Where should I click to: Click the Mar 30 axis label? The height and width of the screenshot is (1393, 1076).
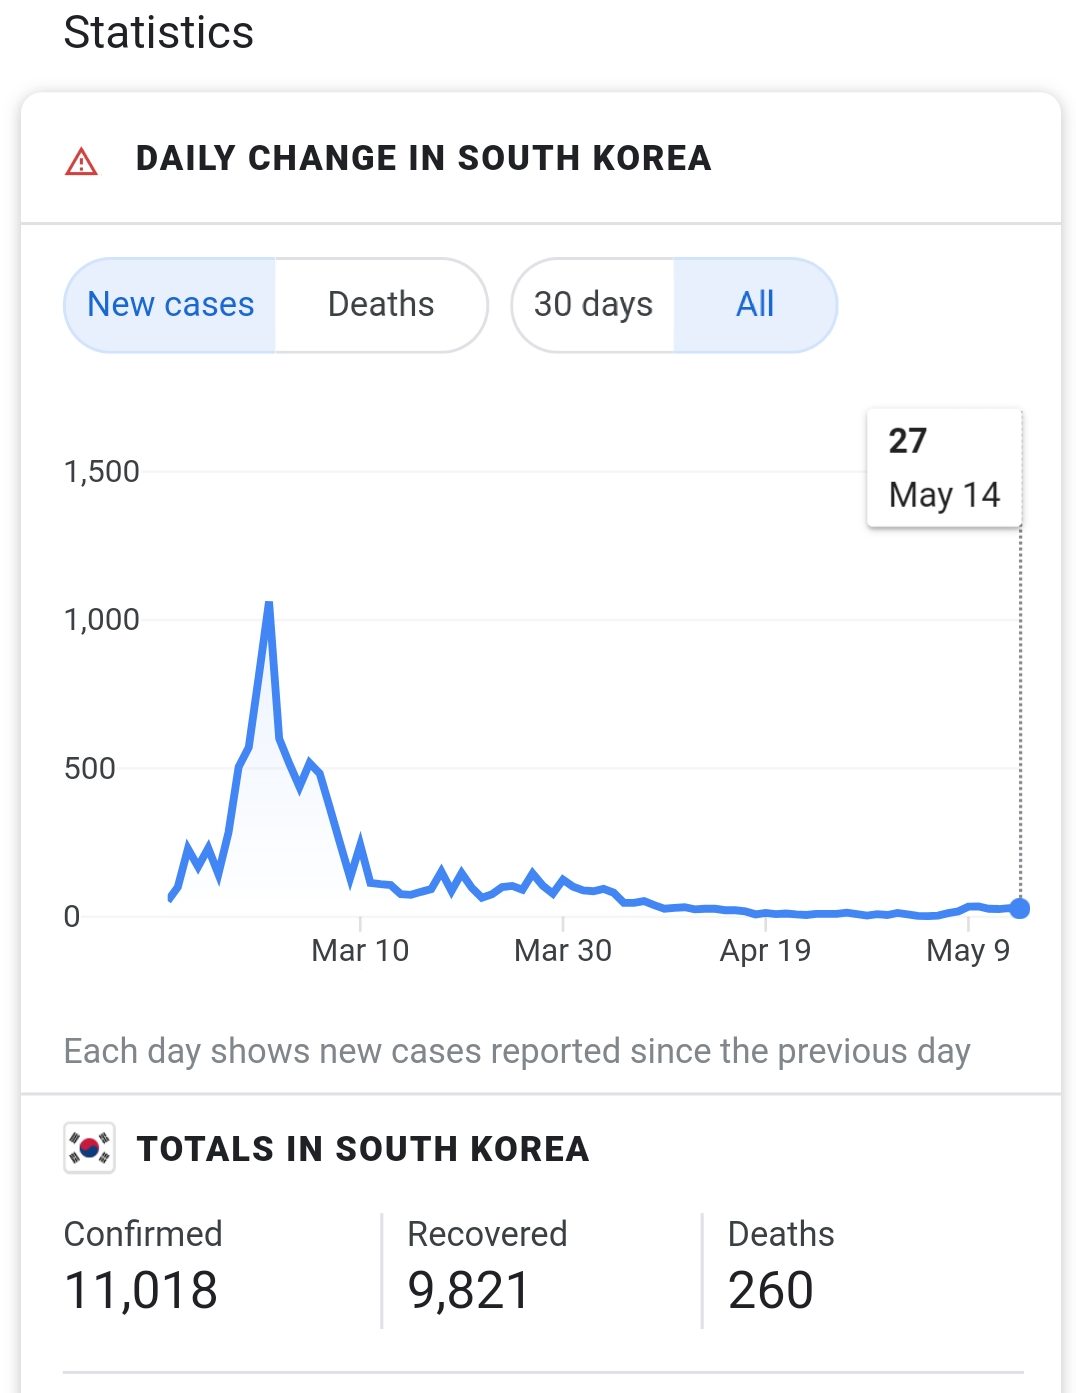pyautogui.click(x=563, y=950)
